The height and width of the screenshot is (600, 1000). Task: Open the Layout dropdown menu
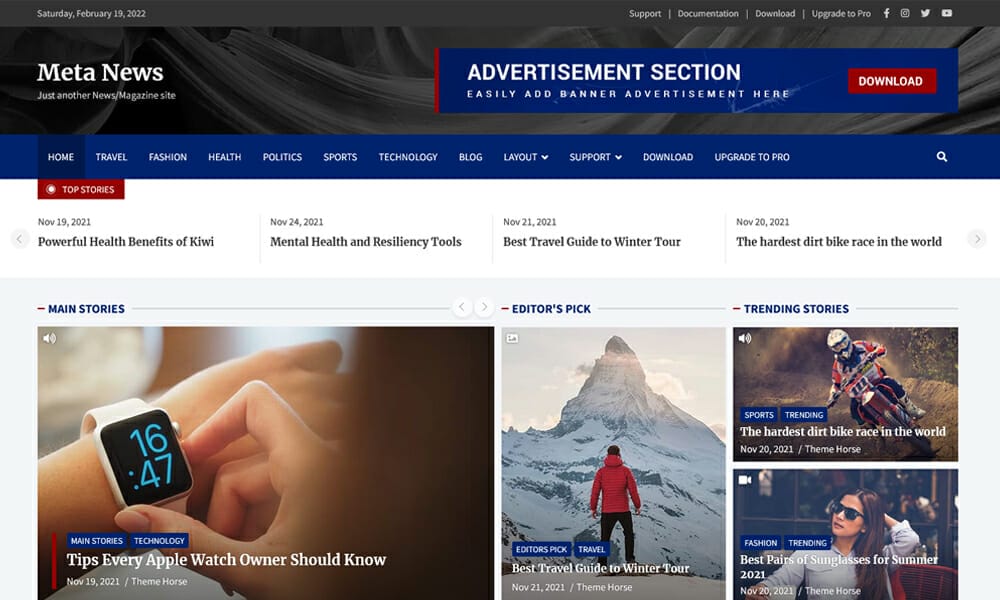(526, 156)
